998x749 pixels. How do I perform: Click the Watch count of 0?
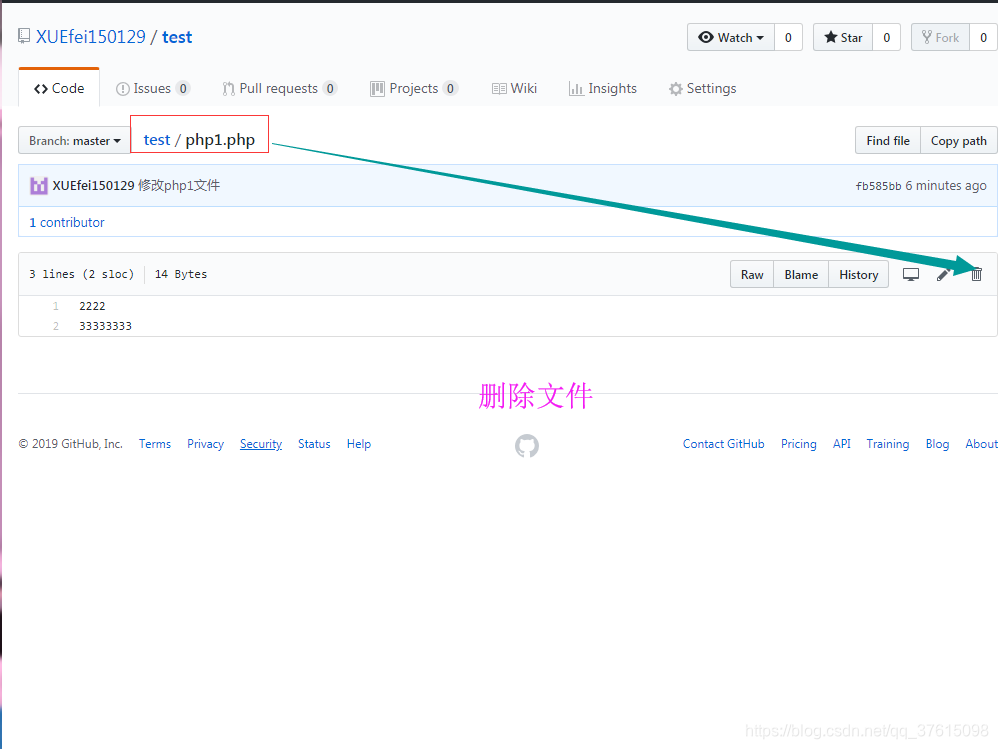point(788,38)
